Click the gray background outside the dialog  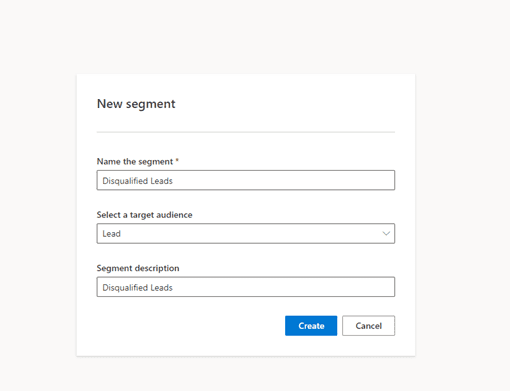coord(463,200)
